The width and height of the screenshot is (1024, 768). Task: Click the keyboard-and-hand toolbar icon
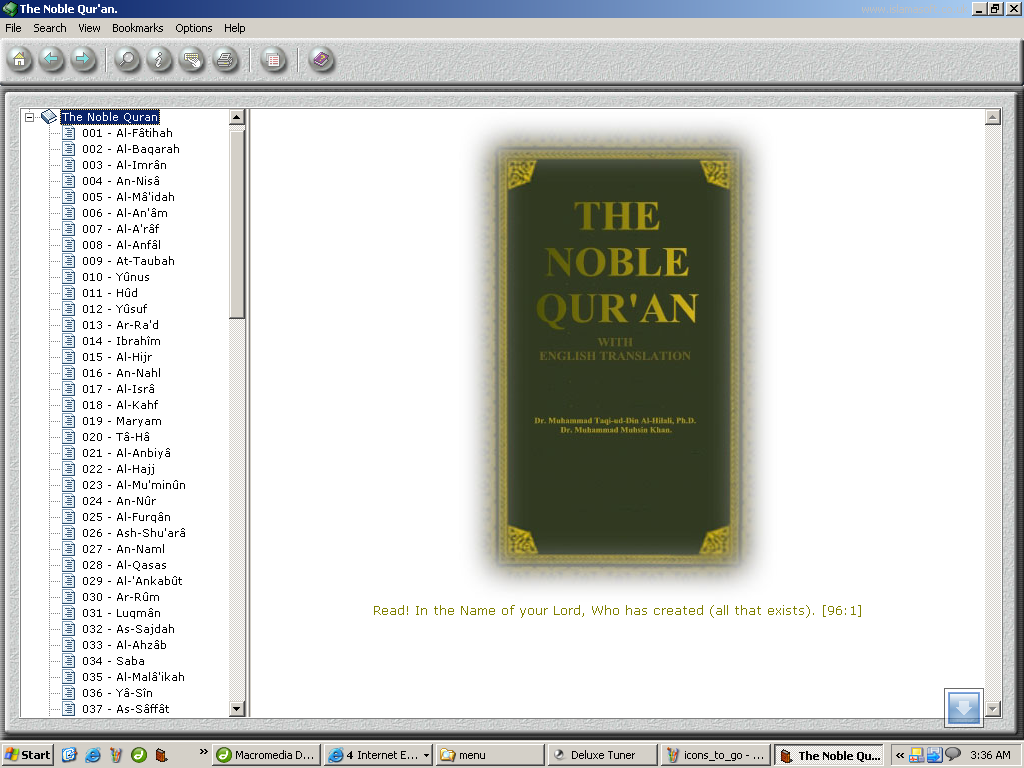click(192, 60)
